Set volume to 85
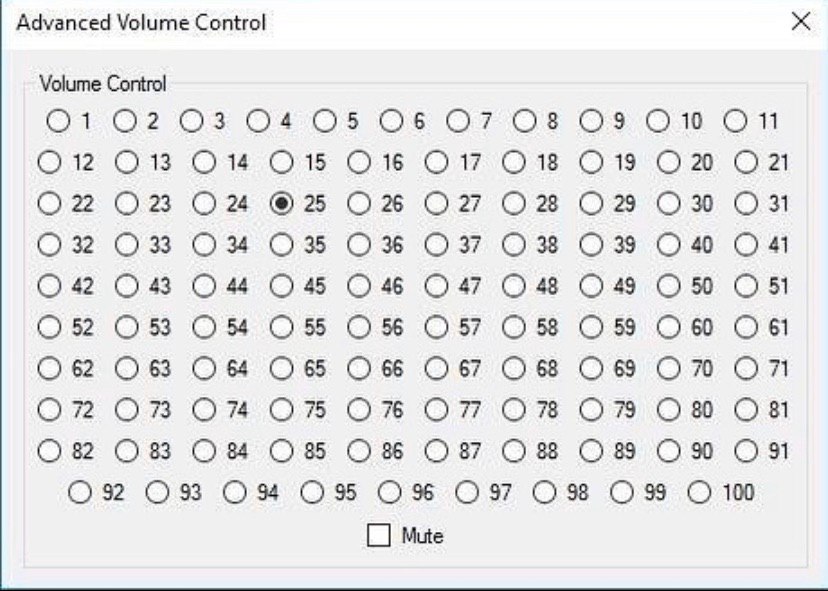The height and width of the screenshot is (591, 828). [282, 451]
